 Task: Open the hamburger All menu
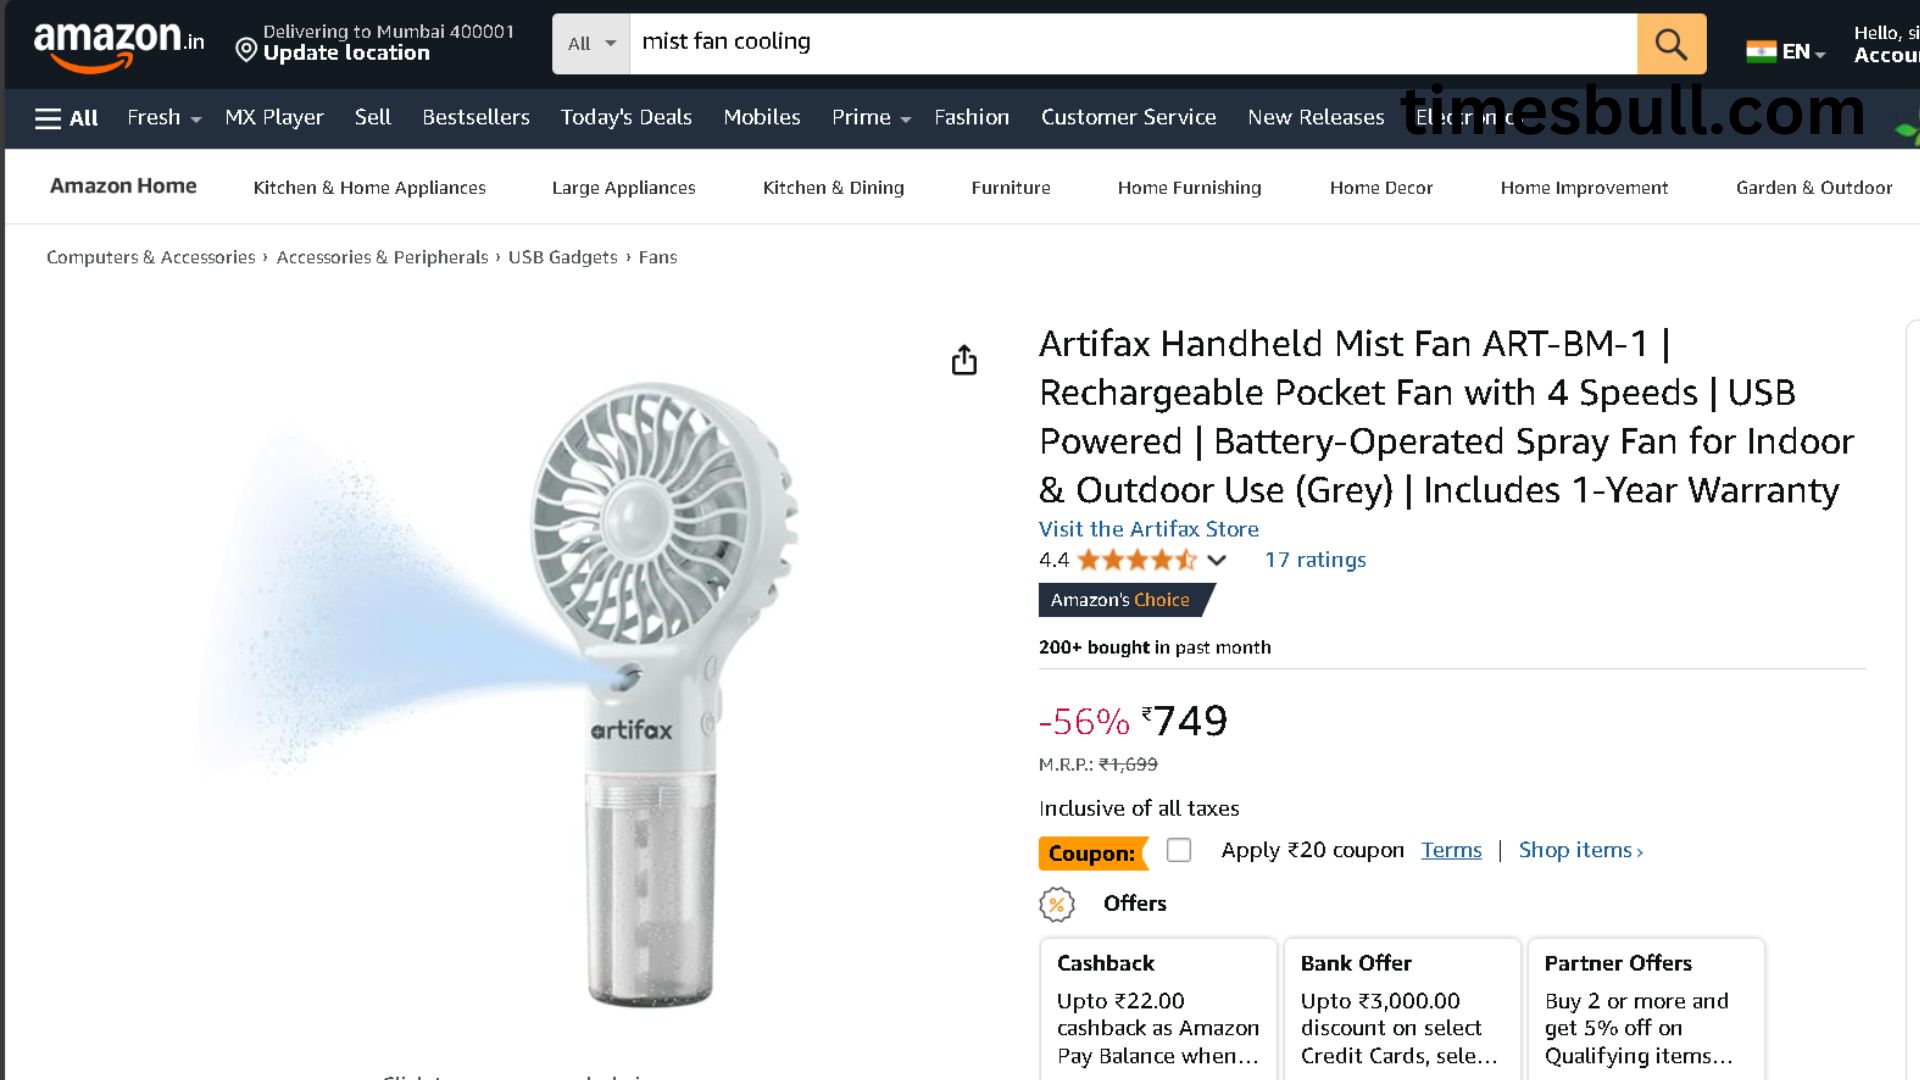point(66,118)
